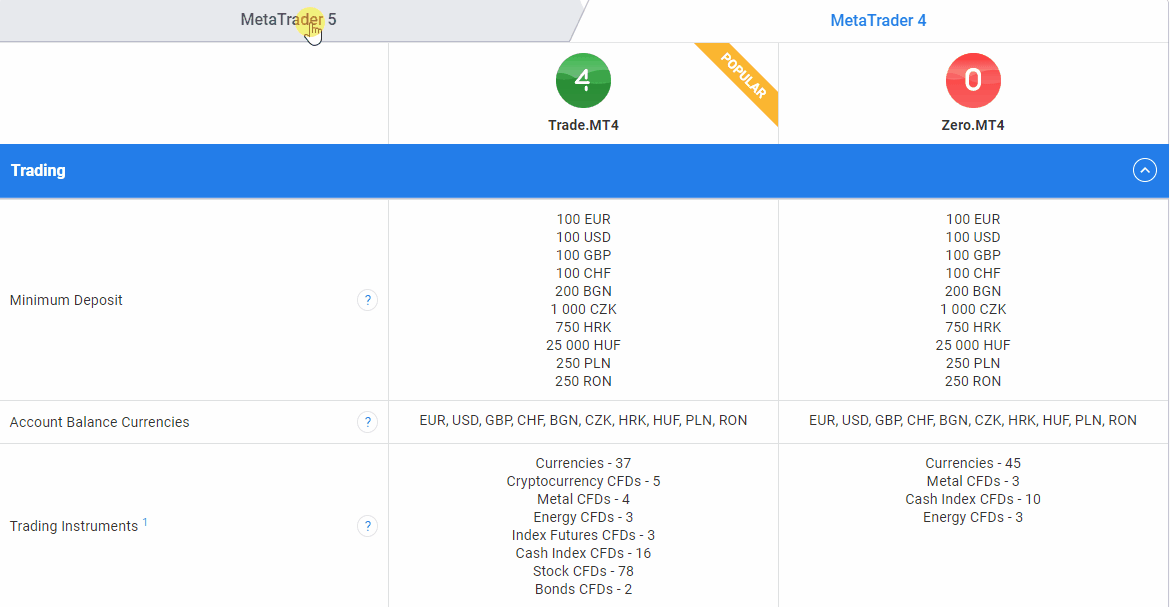The image size is (1170, 607).
Task: Click the Trading Instruments footnote 1 link
Action: 145,522
